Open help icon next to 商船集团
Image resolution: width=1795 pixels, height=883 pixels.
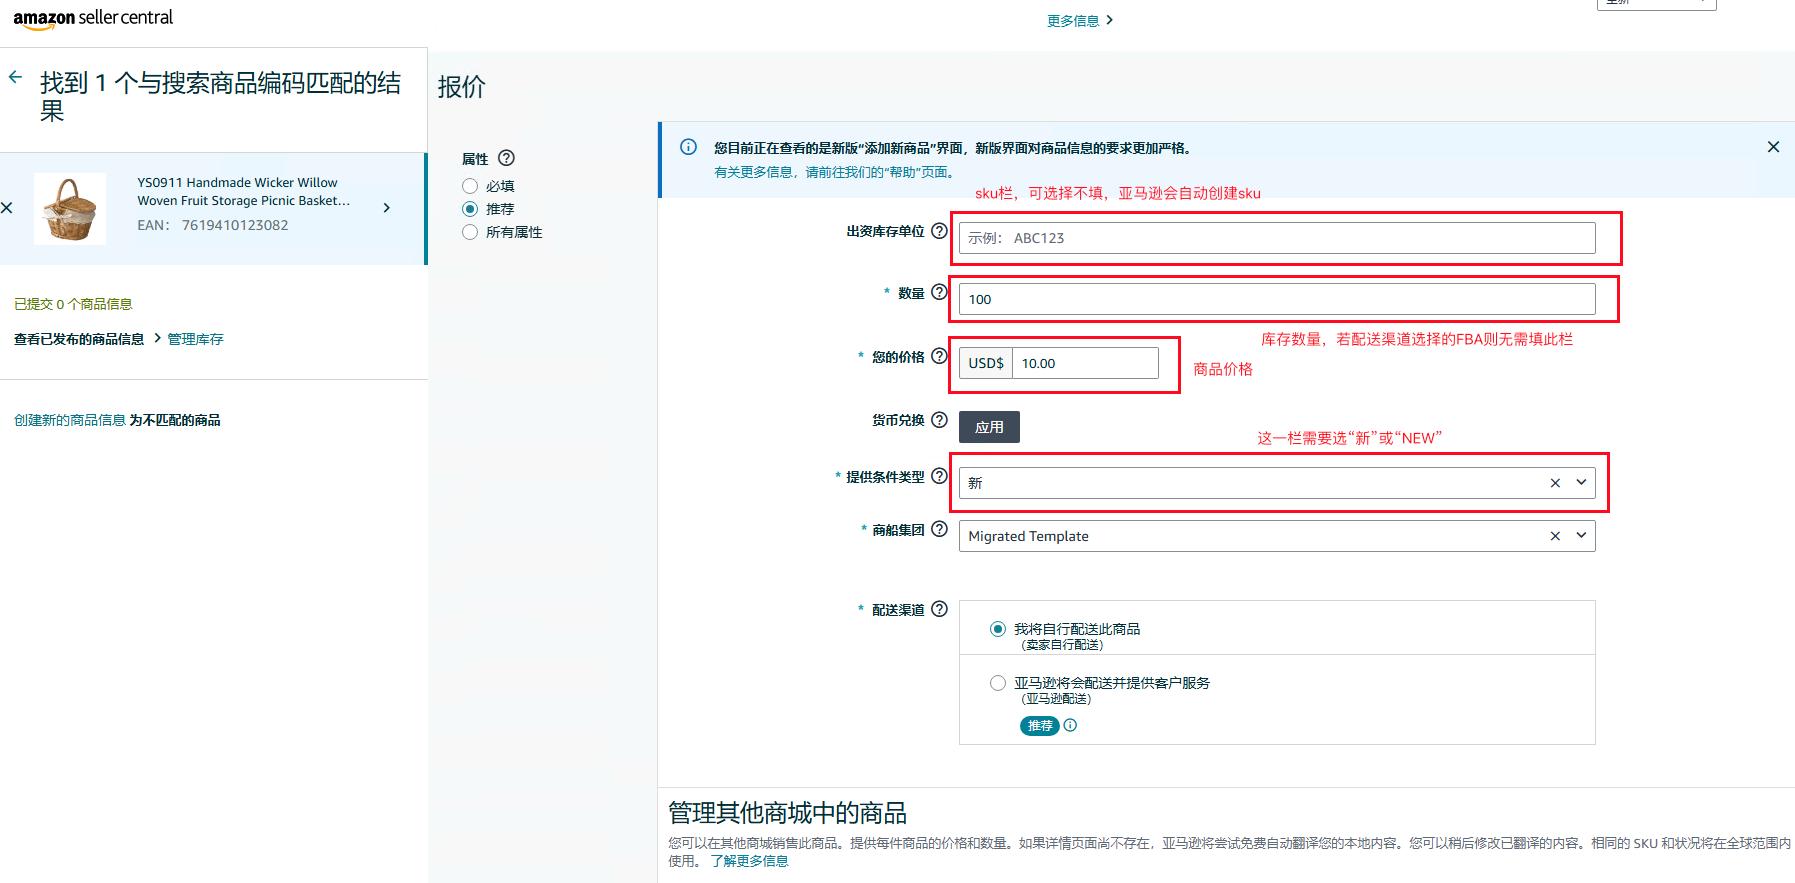click(x=939, y=529)
